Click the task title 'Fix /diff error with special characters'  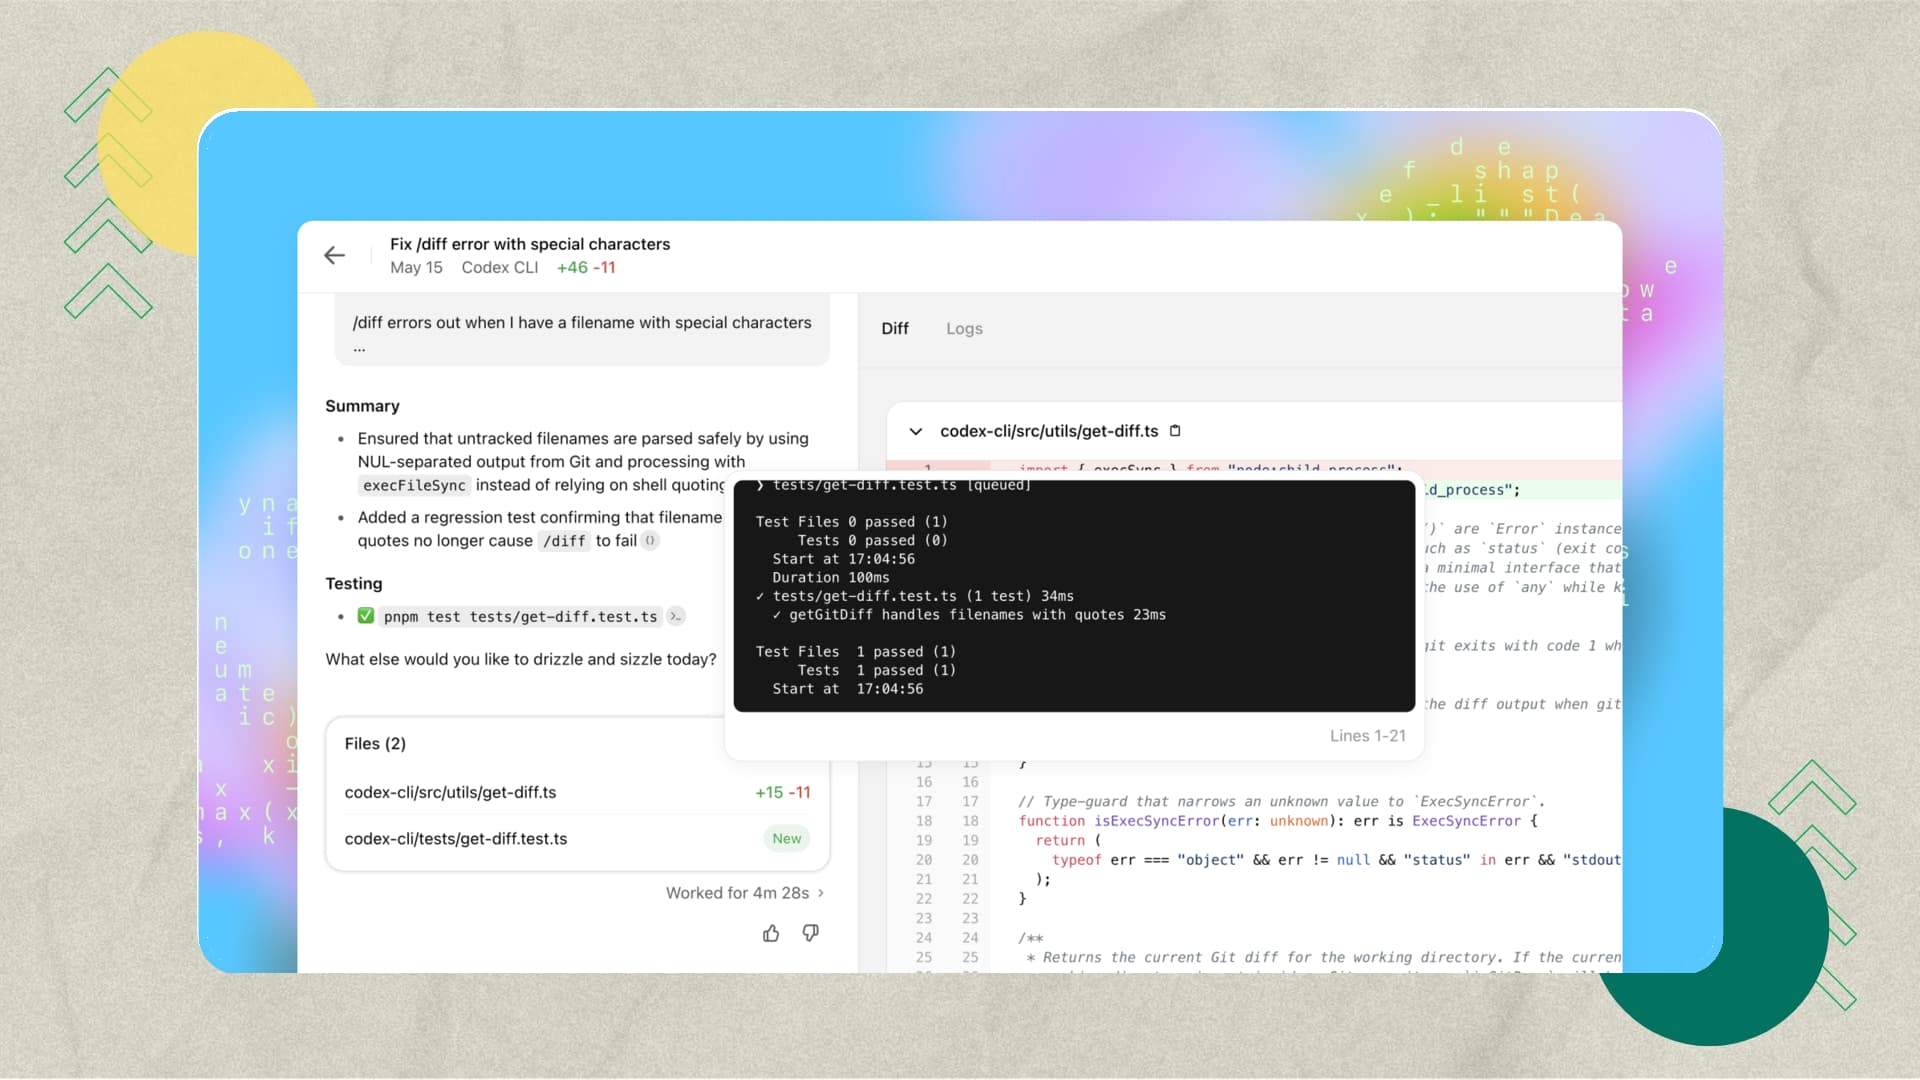pyautogui.click(x=530, y=244)
